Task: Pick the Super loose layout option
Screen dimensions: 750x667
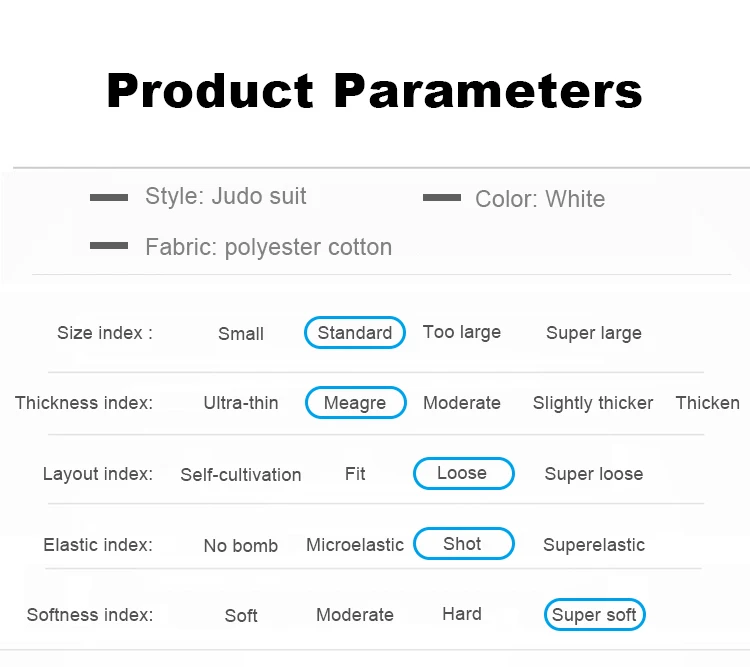Action: pos(594,474)
